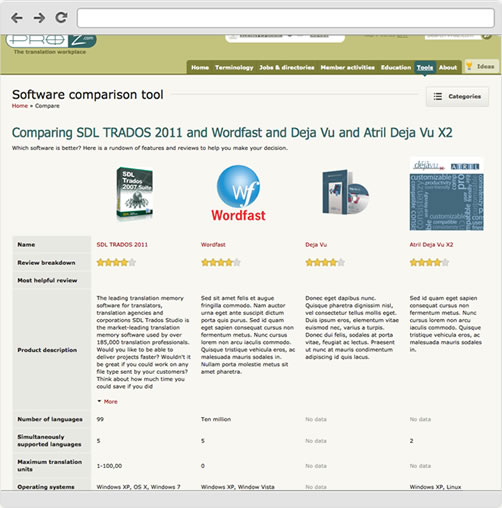
Task: Click the 'Review breakdown' row label
Action: [x=46, y=263]
